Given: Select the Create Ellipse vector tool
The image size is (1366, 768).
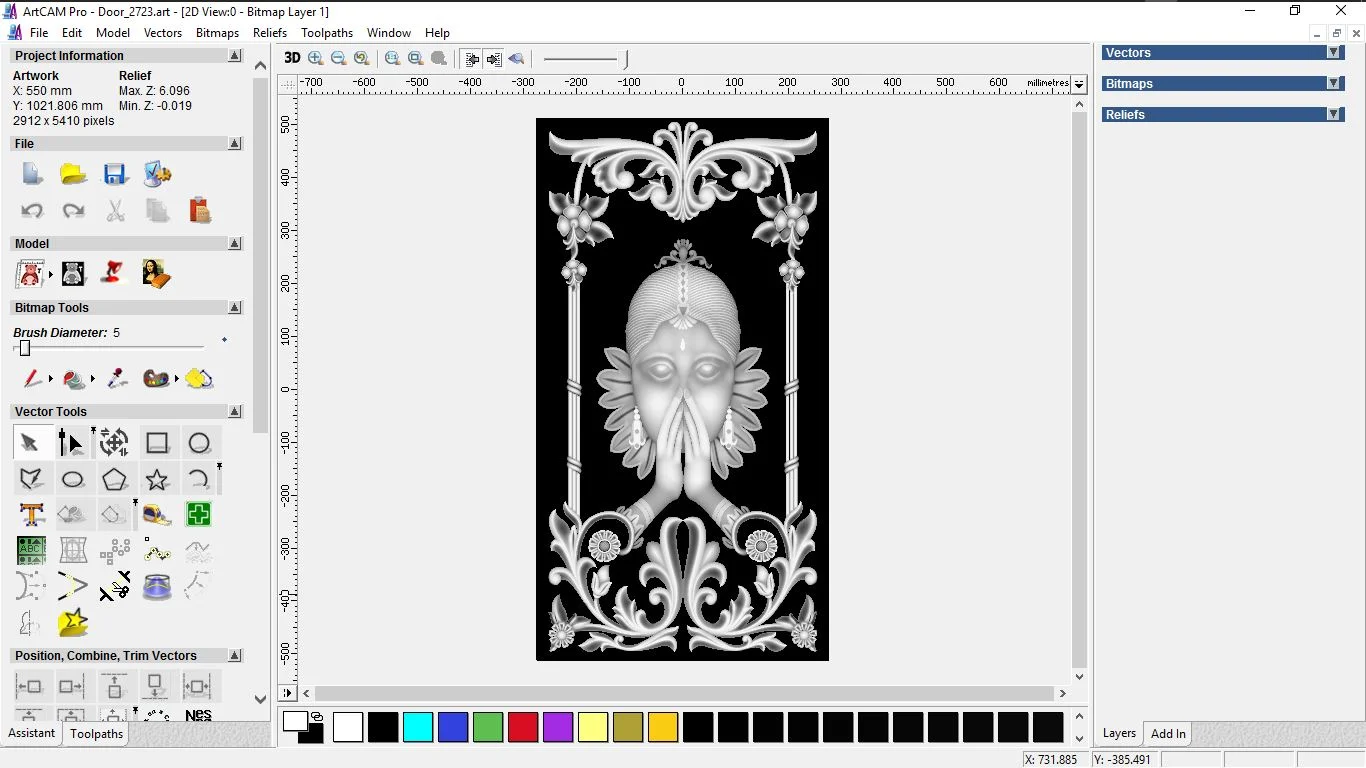Looking at the screenshot, I should pos(73,479).
